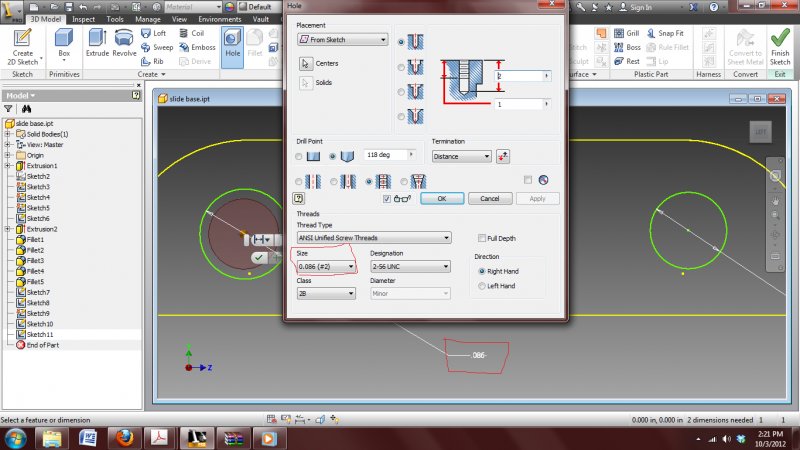Click the Centers selection arrow button

(x=306, y=63)
